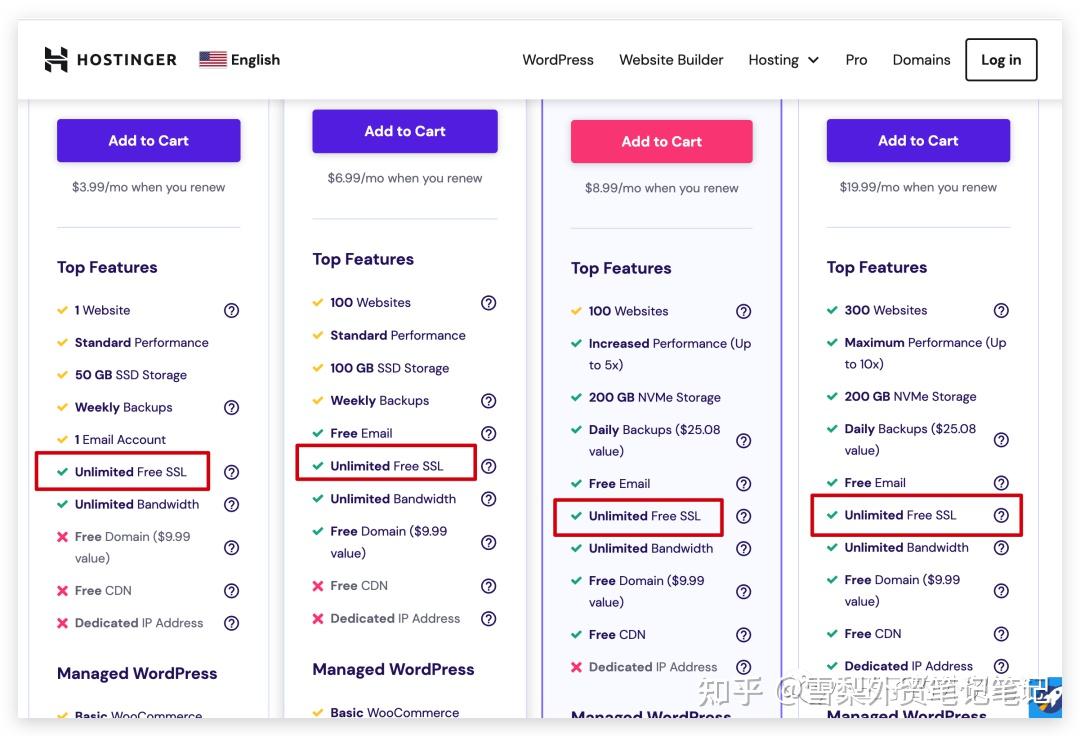1080x736 pixels.
Task: Add the $8.99 renewal plan to cart
Action: 661,141
